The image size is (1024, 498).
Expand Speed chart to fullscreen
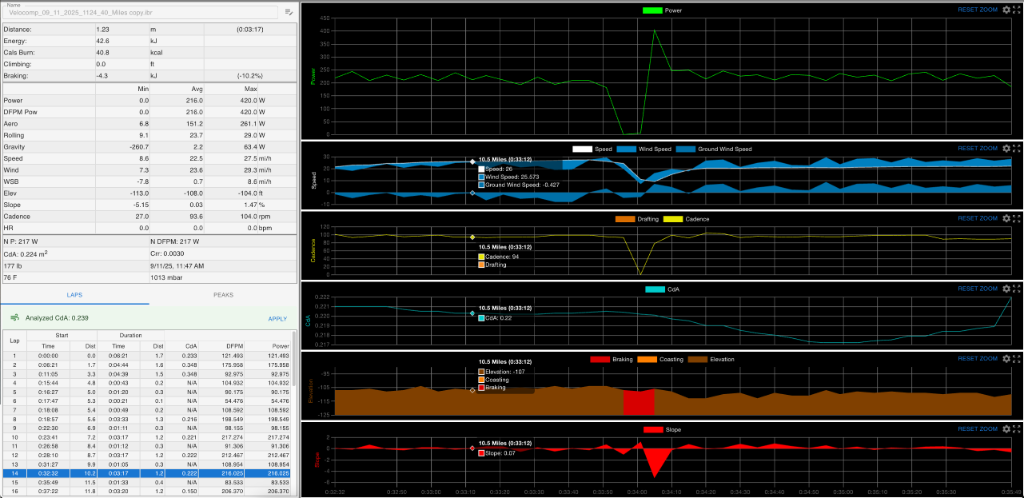[x=1016, y=148]
